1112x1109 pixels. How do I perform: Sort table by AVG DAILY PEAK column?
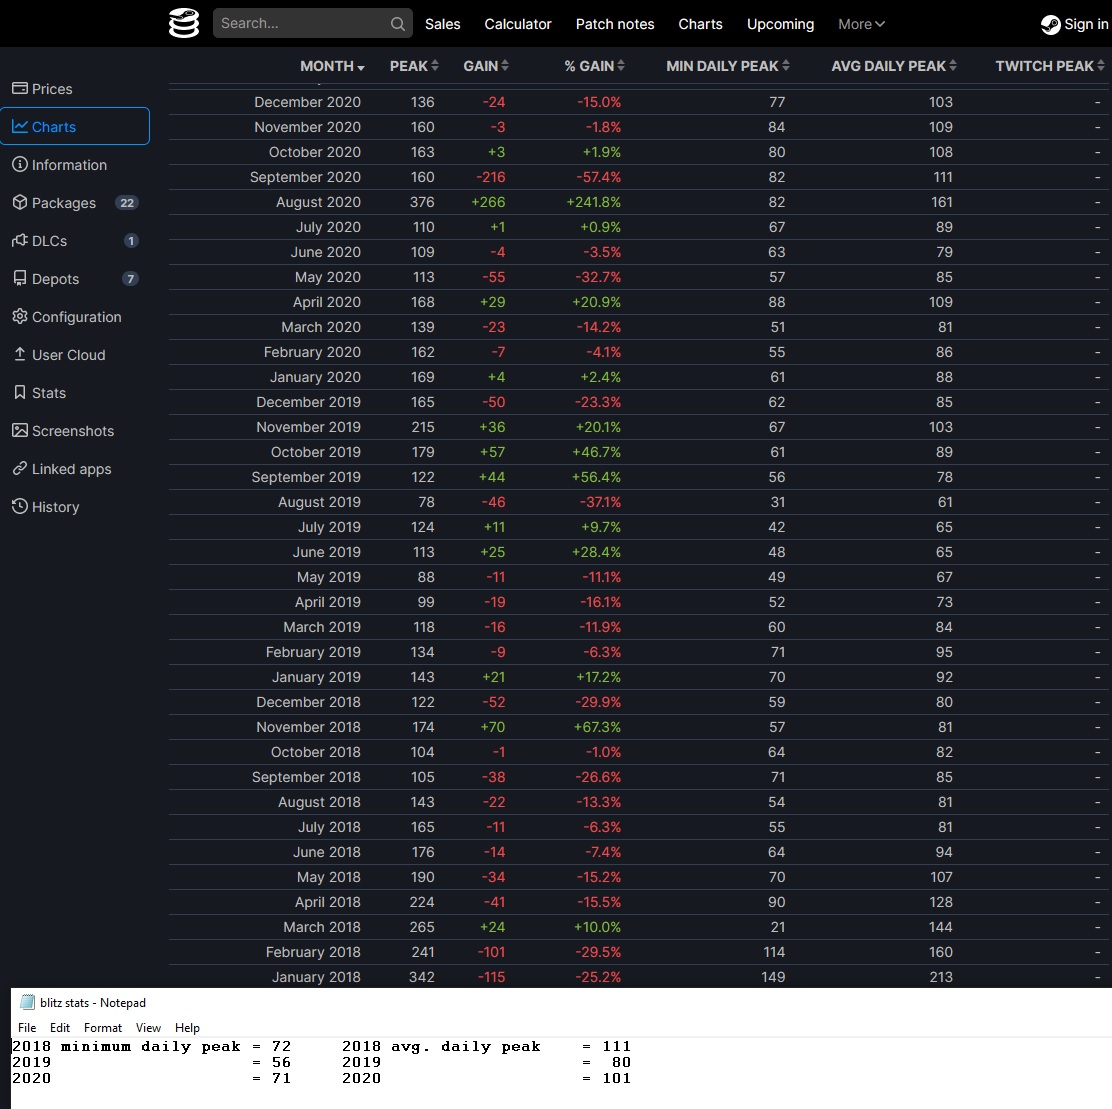894,66
